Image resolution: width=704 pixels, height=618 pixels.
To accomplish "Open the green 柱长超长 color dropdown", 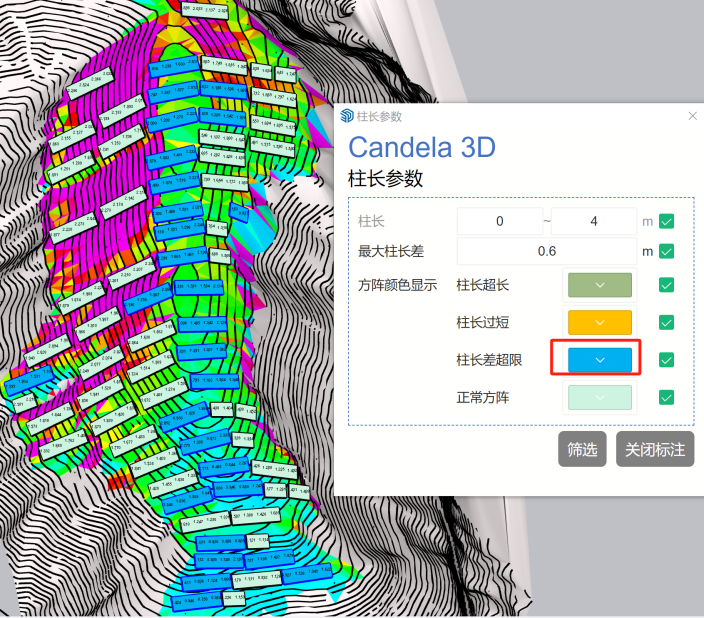I will [600, 285].
